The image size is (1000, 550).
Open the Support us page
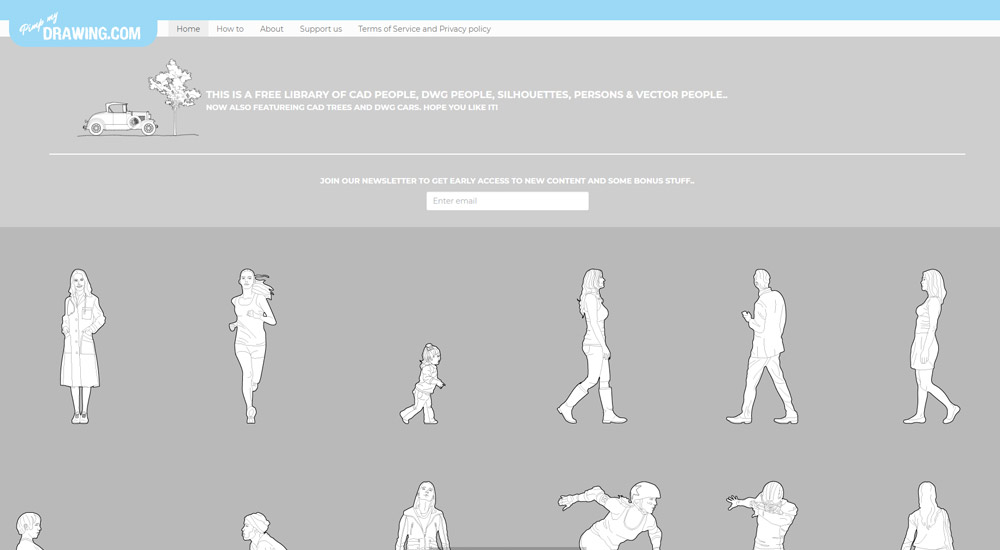tap(321, 29)
